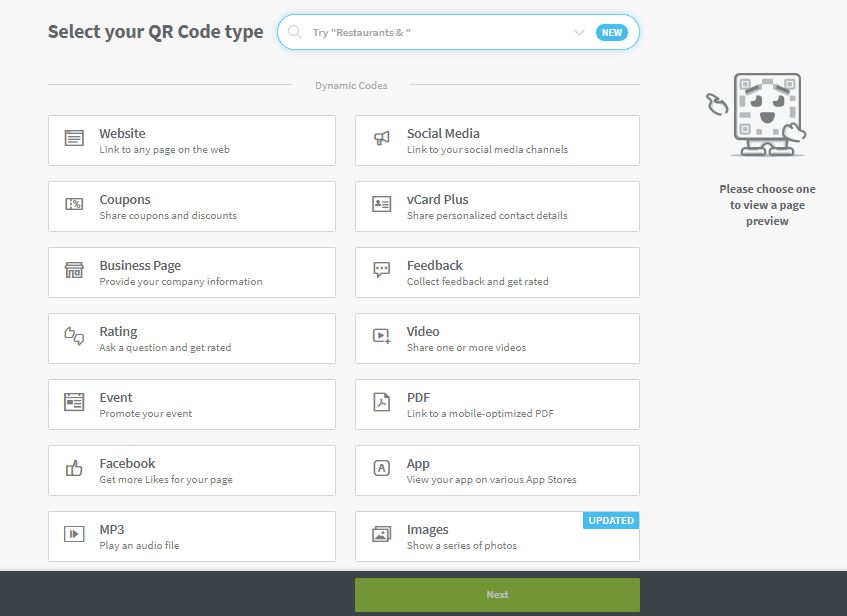Select the Event QR code type
Viewport: 847px width, 616px height.
(x=192, y=405)
